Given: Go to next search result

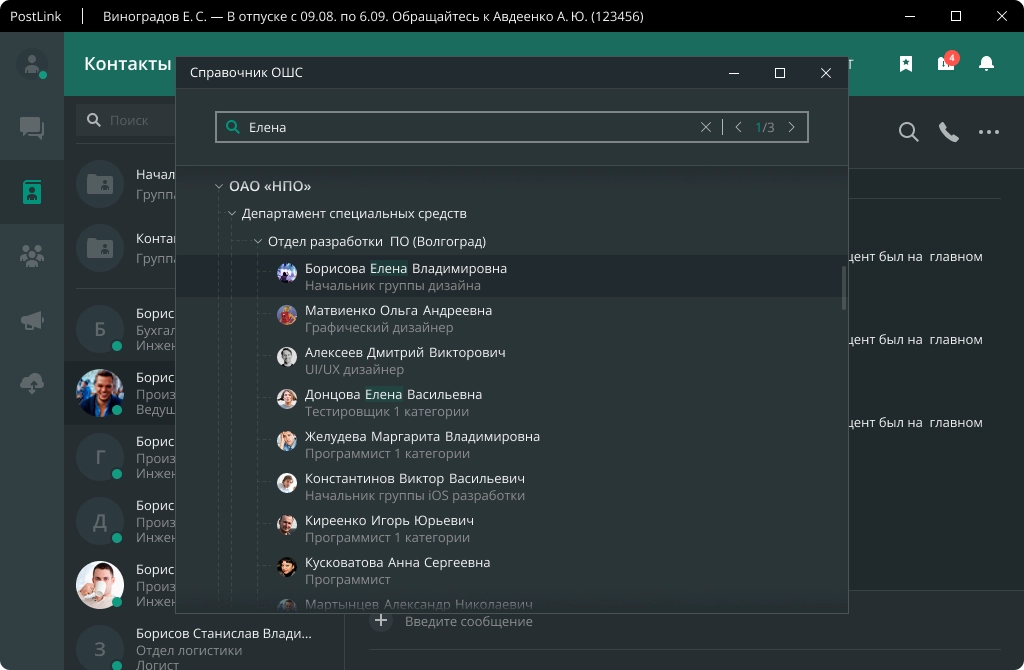Looking at the screenshot, I should 792,127.
